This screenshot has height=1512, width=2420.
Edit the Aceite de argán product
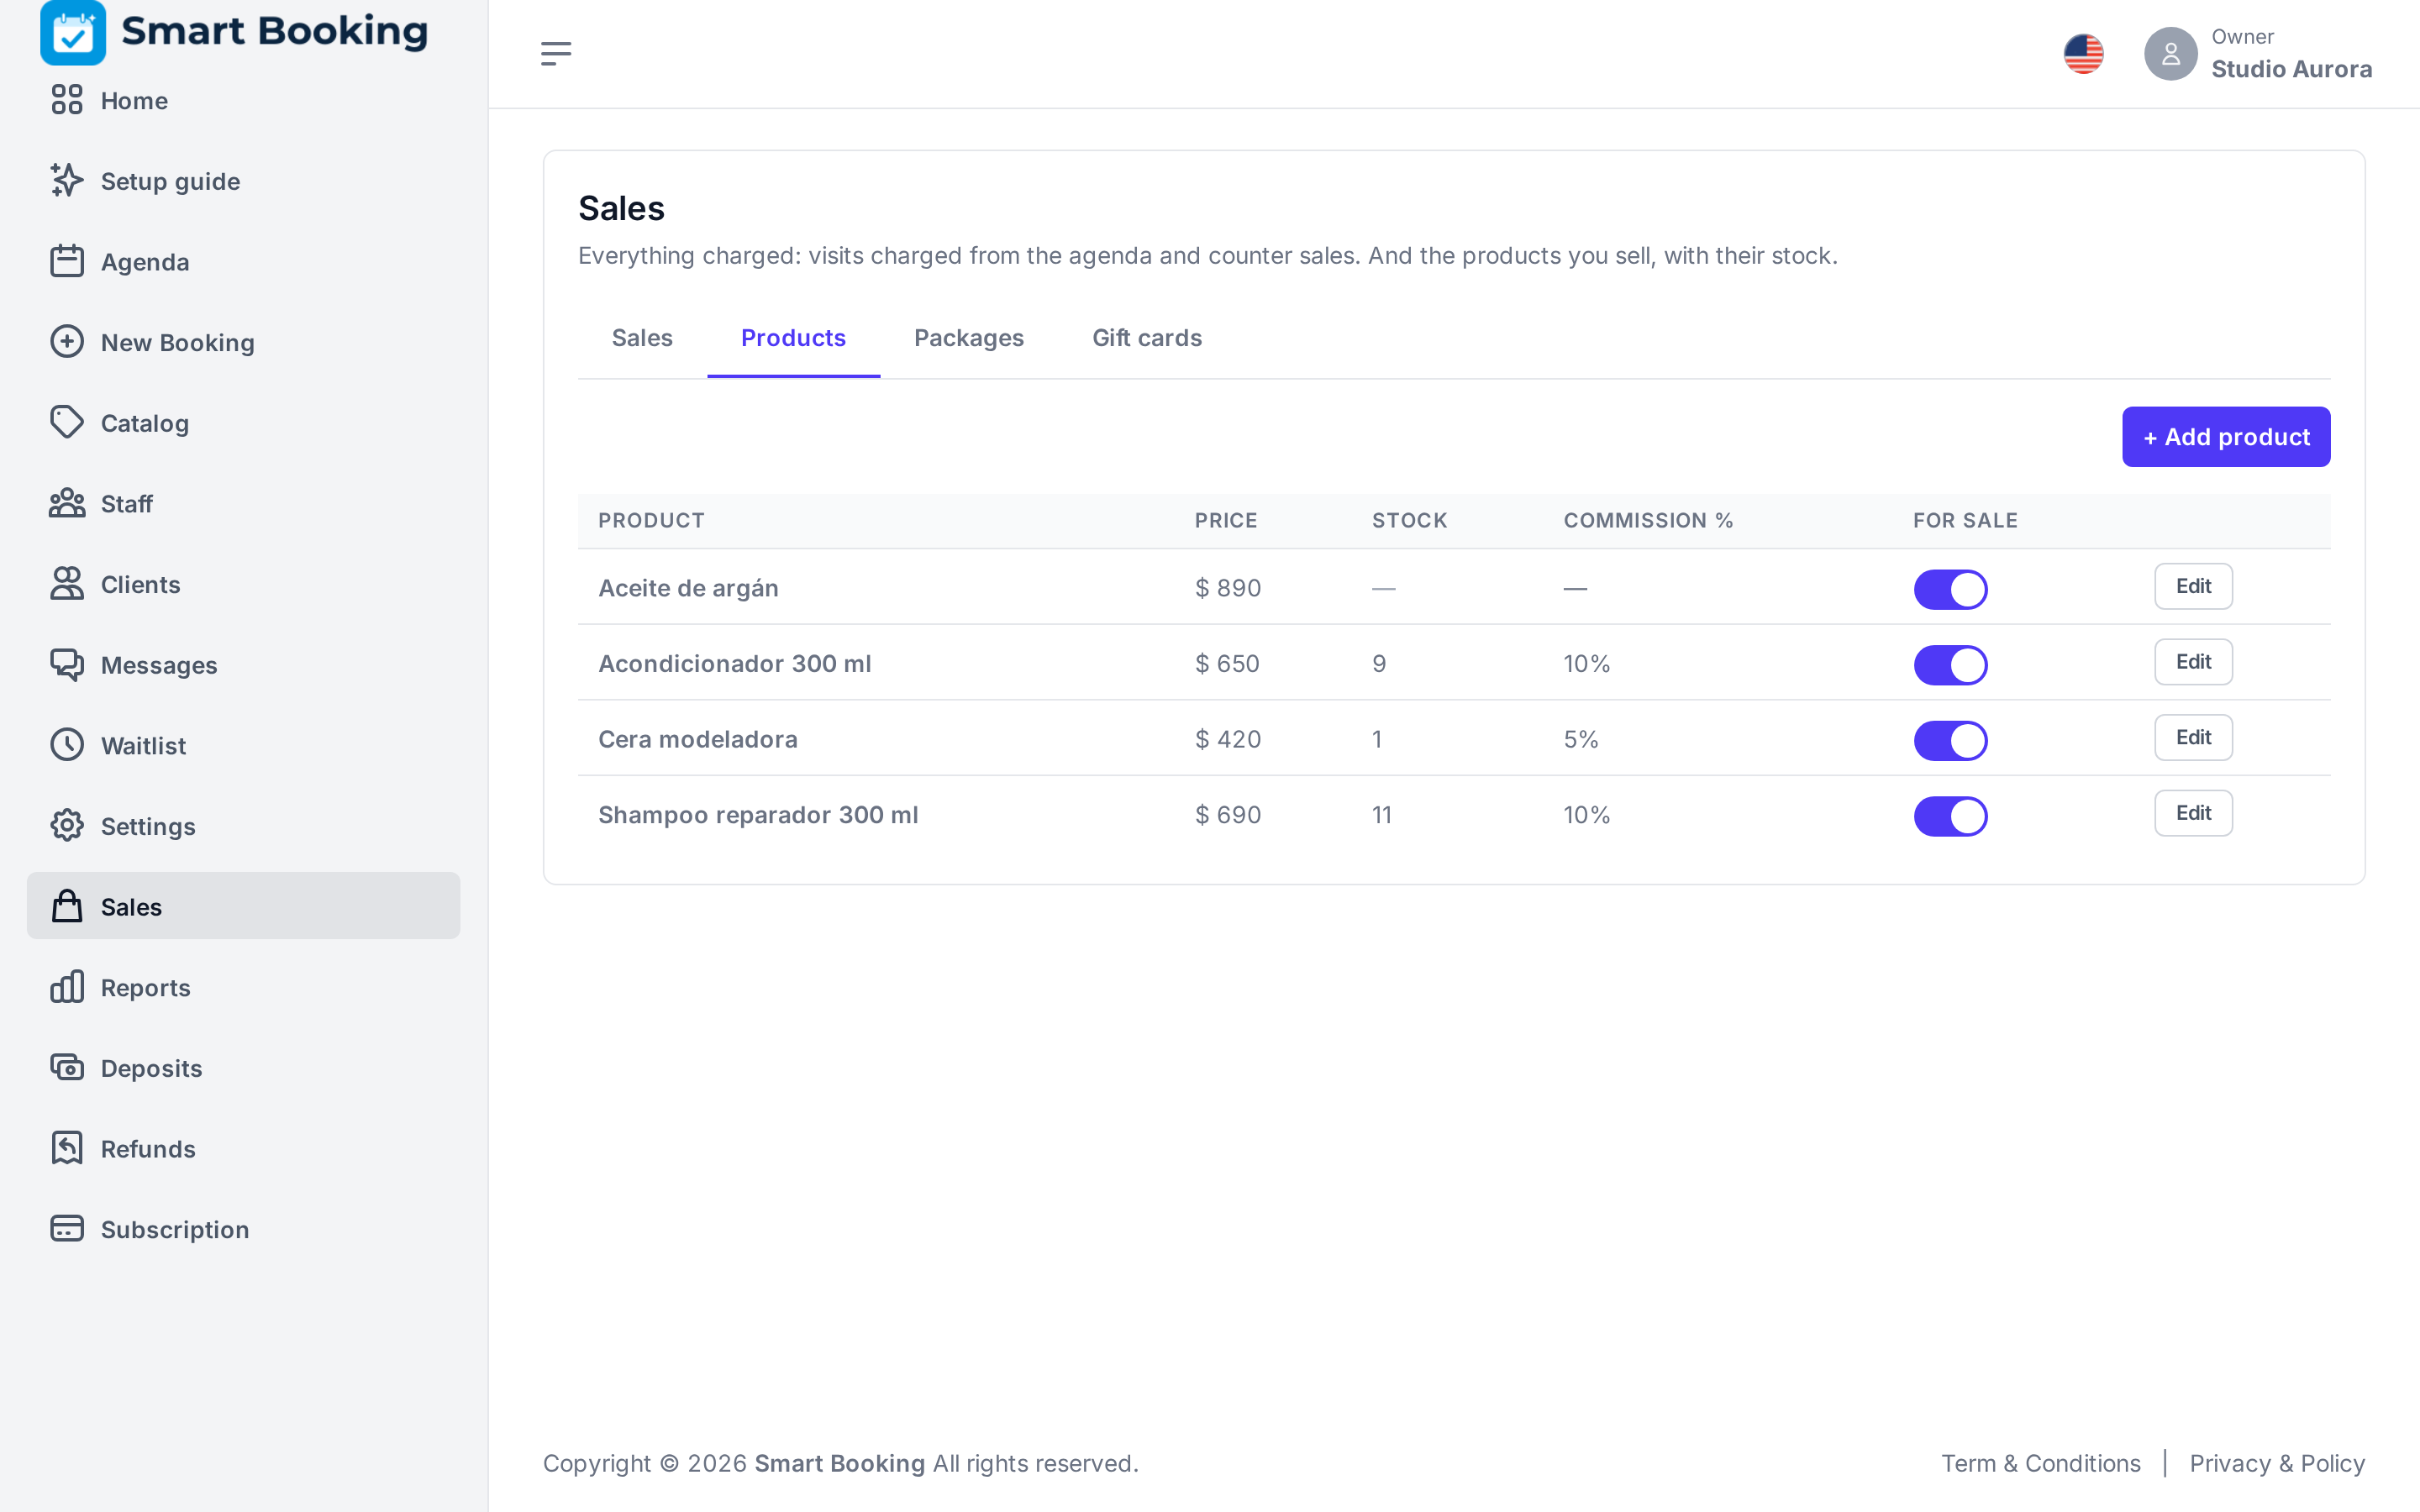click(x=2193, y=586)
